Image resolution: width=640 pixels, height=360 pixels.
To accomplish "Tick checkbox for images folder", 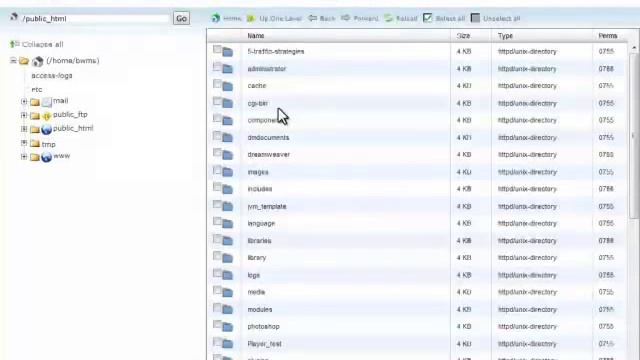I will coord(217,170).
